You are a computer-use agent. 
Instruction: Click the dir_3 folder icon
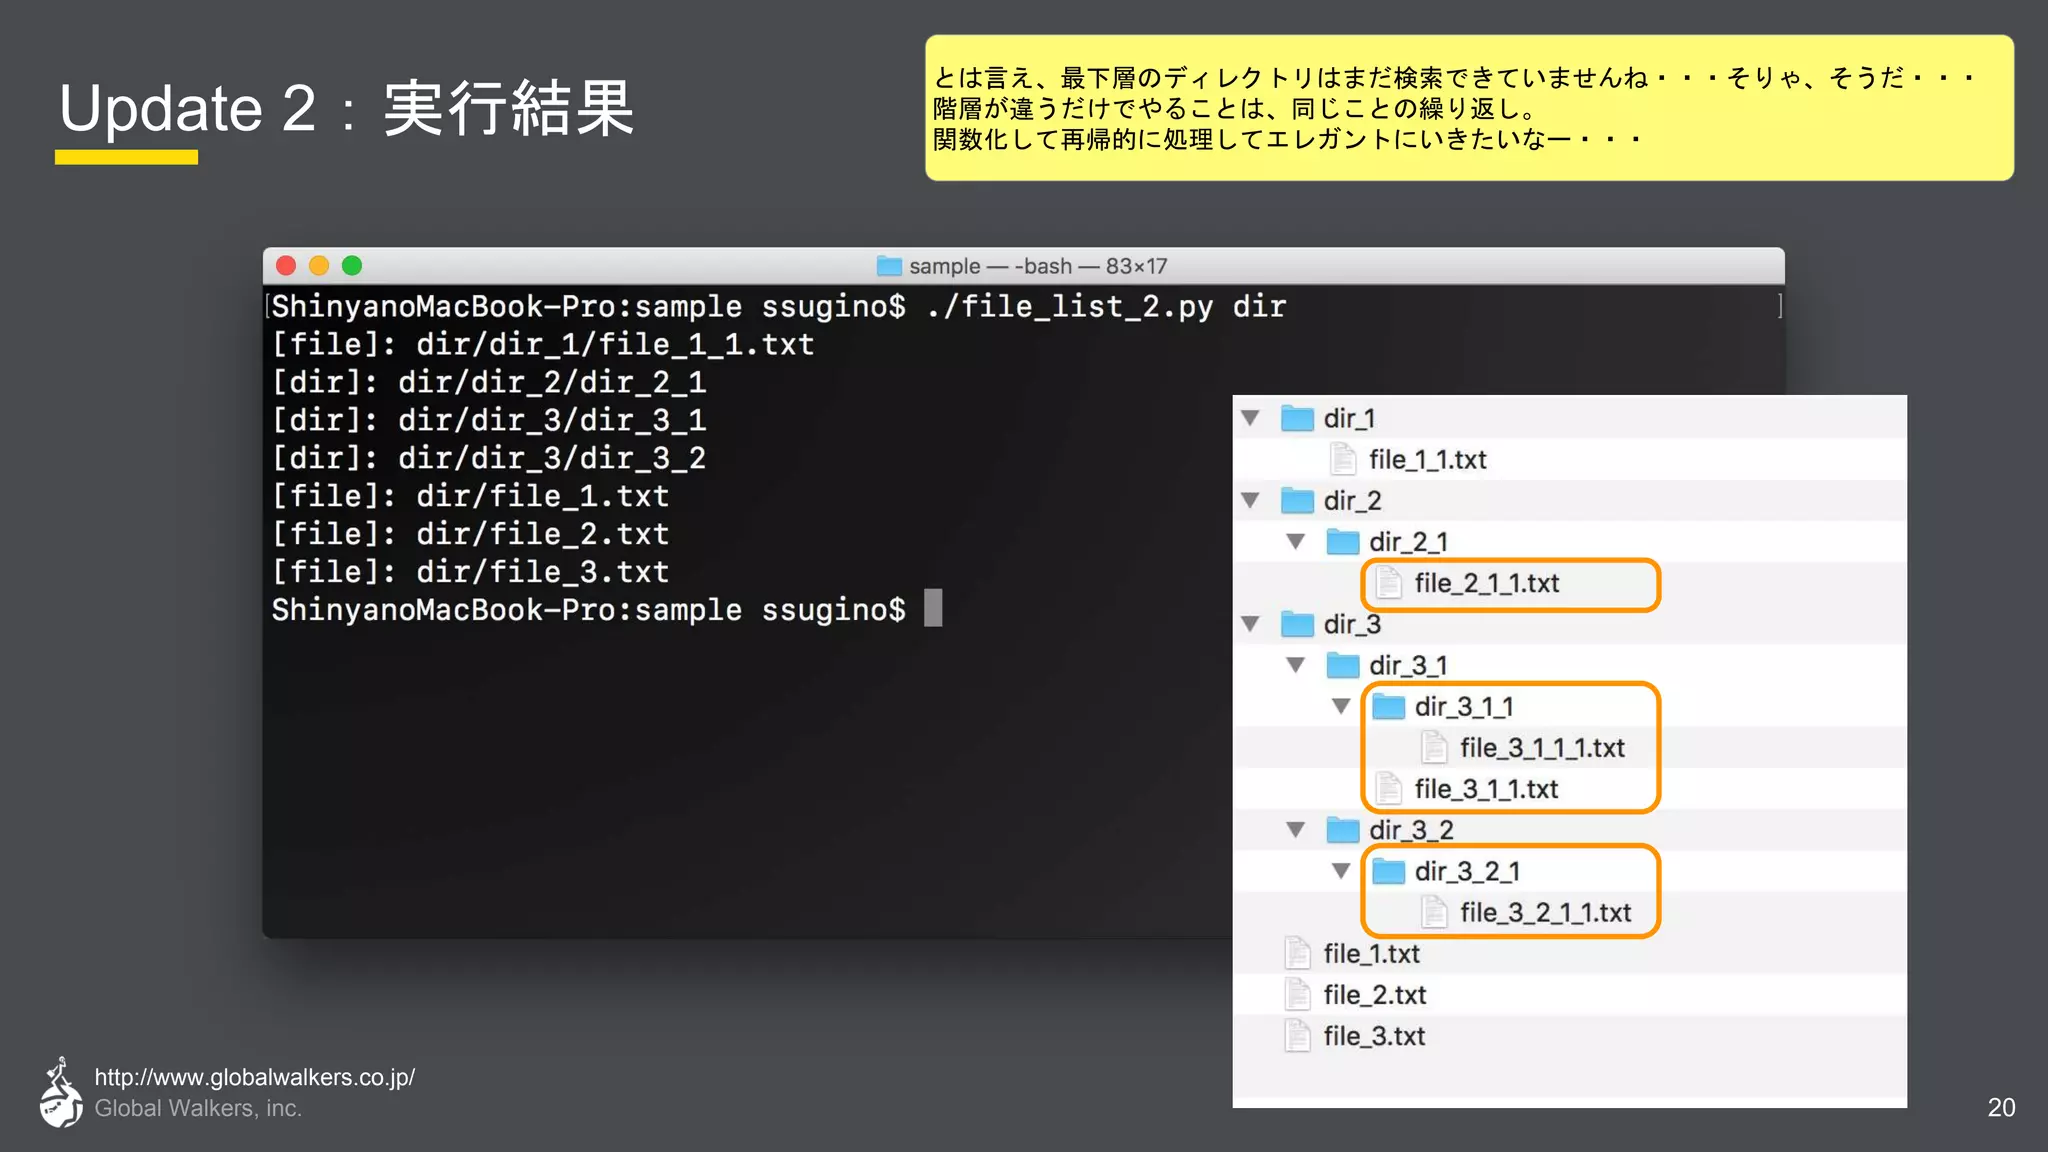point(1297,624)
